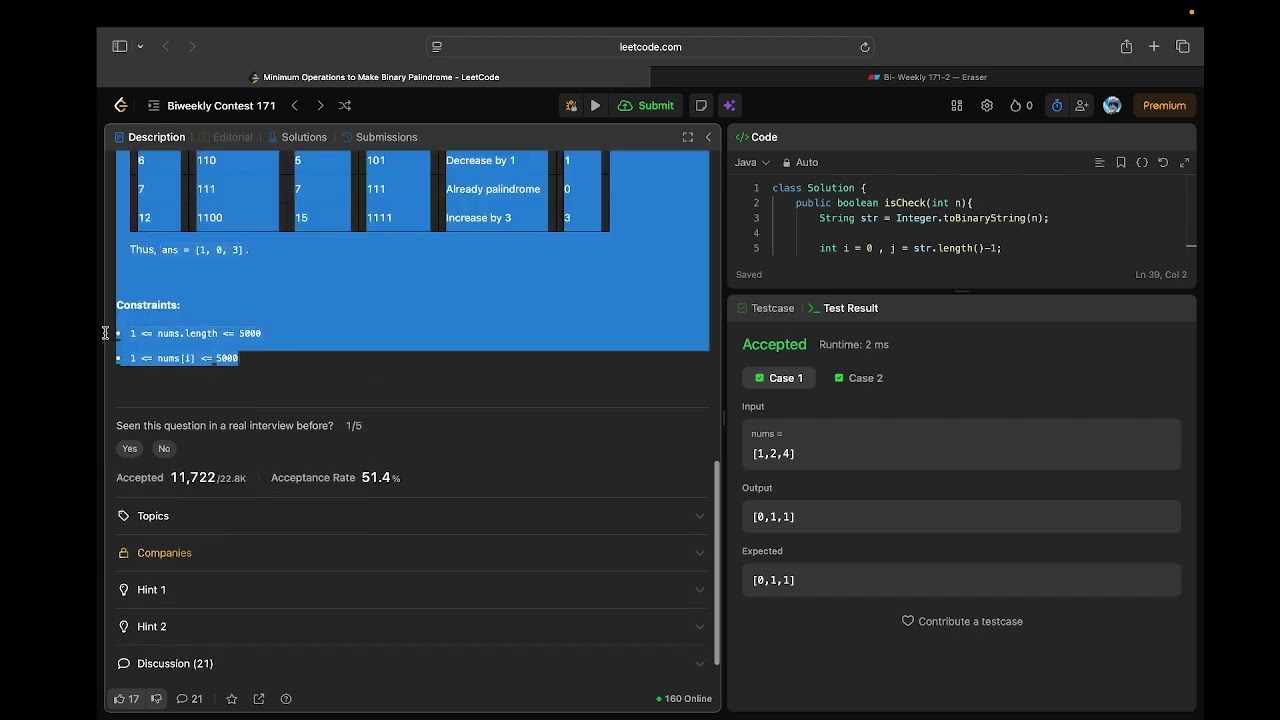The width and height of the screenshot is (1280, 720).
Task: Click the share link icon
Action: coord(259,699)
